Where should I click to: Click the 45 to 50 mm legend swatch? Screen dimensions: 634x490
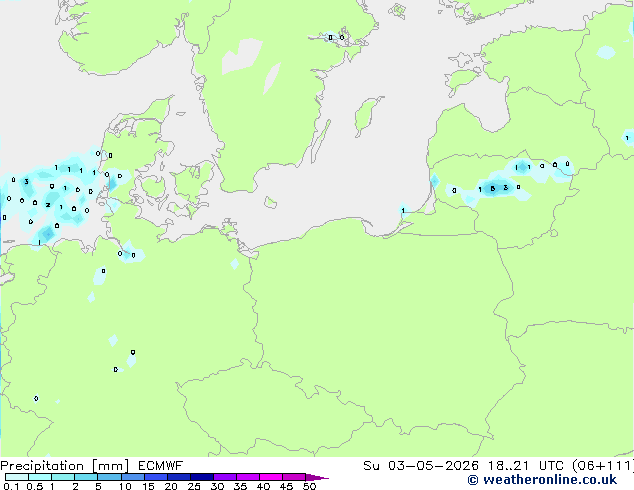(294, 477)
